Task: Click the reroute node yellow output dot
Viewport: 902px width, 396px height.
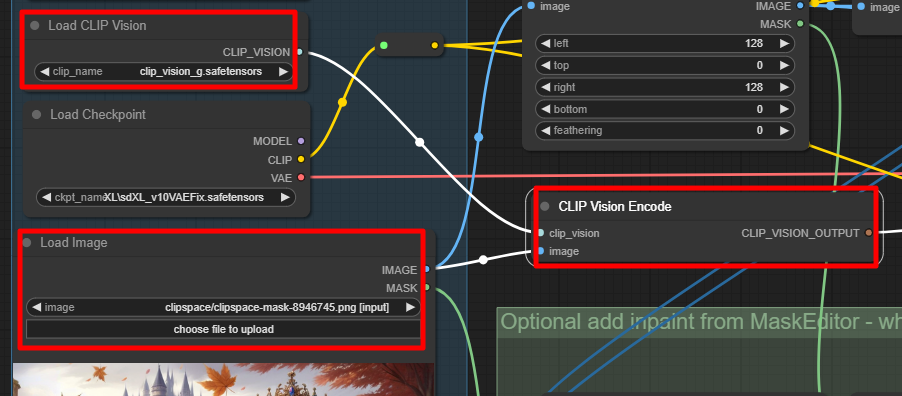Action: coord(434,45)
